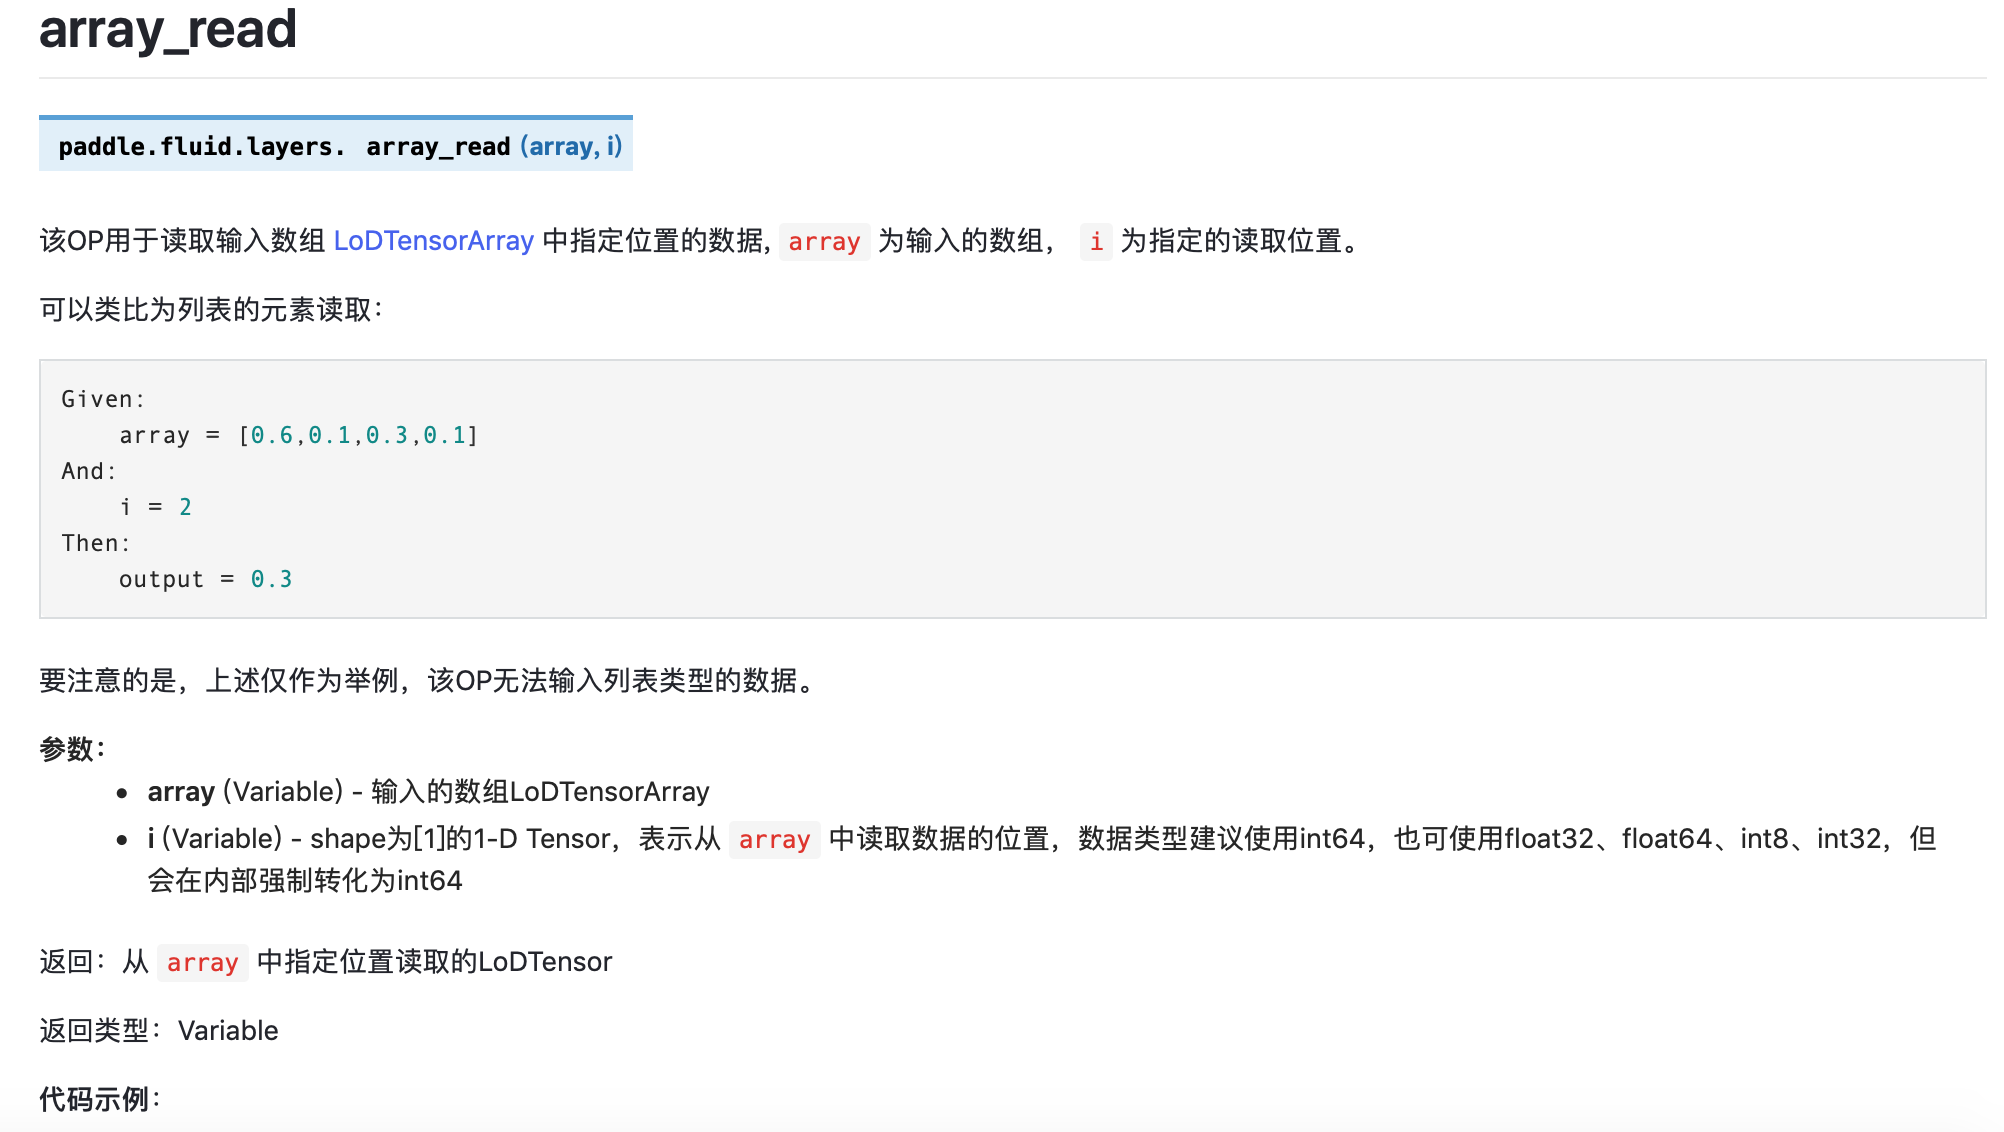The image size is (2004, 1132).
Task: Click array_read in the function signature
Action: [438, 147]
